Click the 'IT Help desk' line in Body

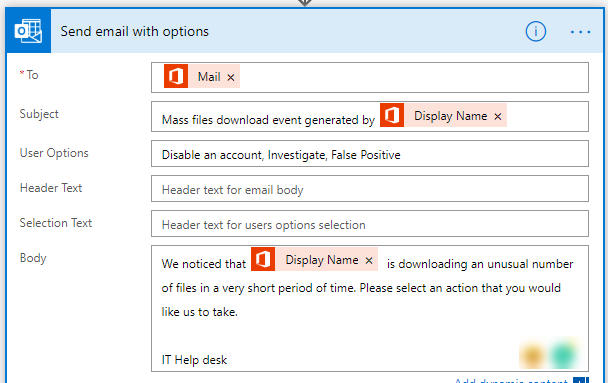(x=194, y=360)
